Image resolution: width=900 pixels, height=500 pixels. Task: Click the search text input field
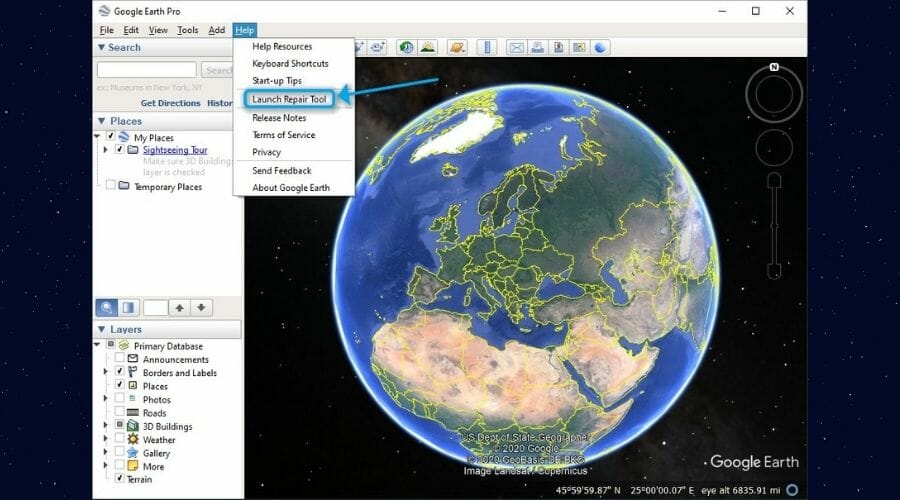click(147, 70)
